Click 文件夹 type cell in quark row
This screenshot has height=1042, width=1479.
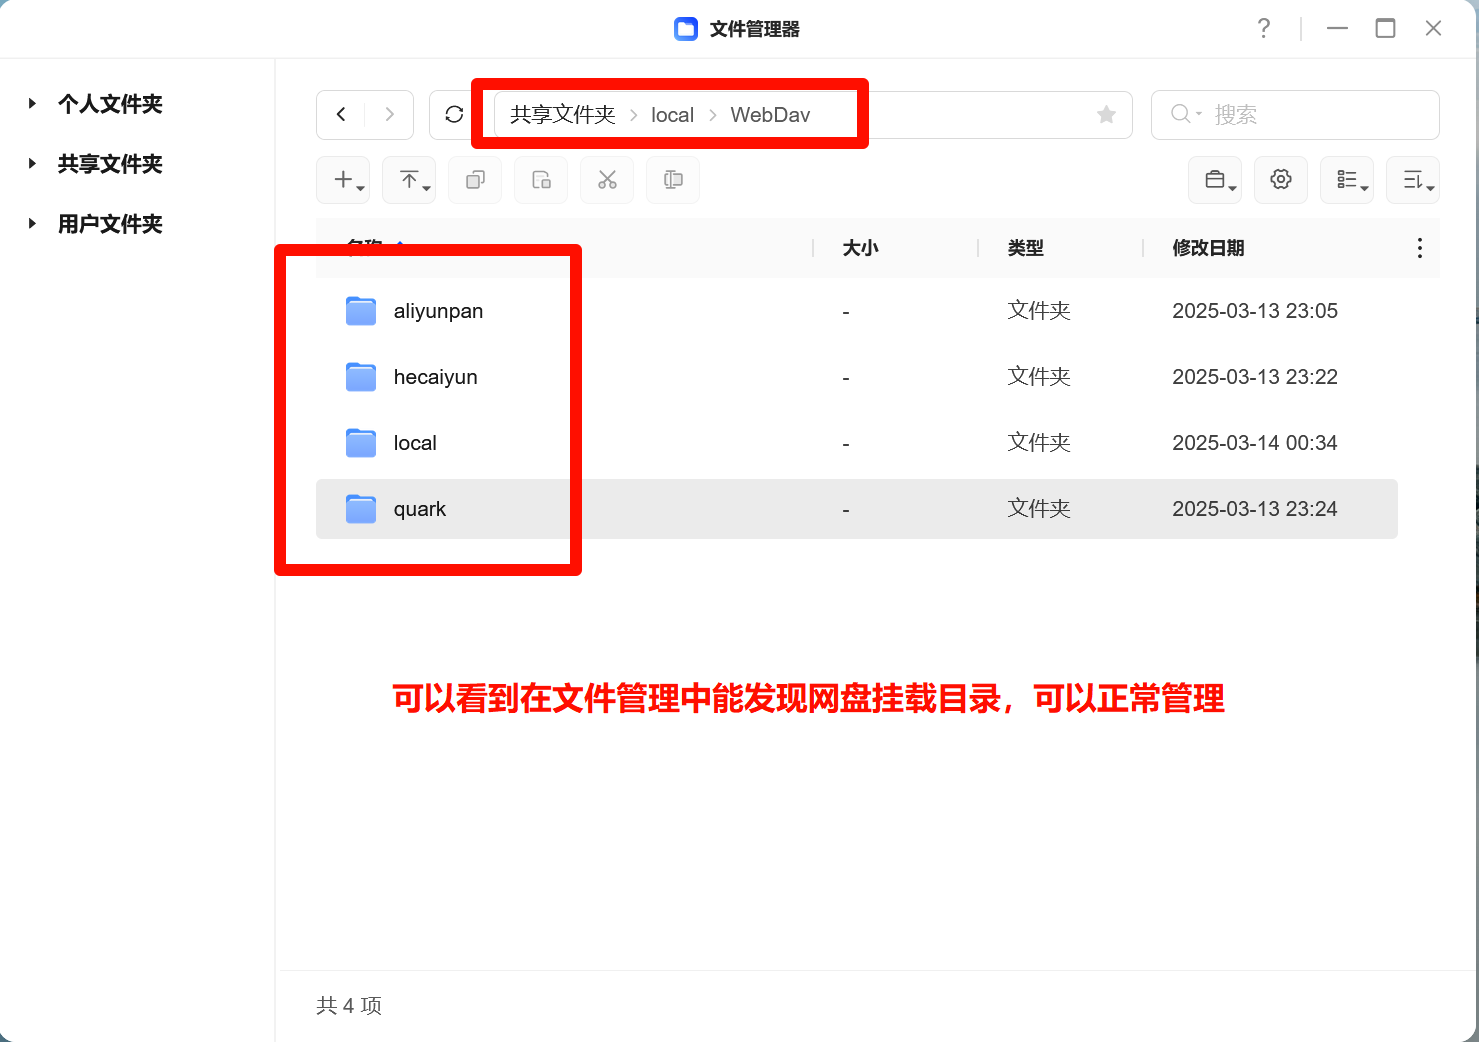tap(1039, 509)
